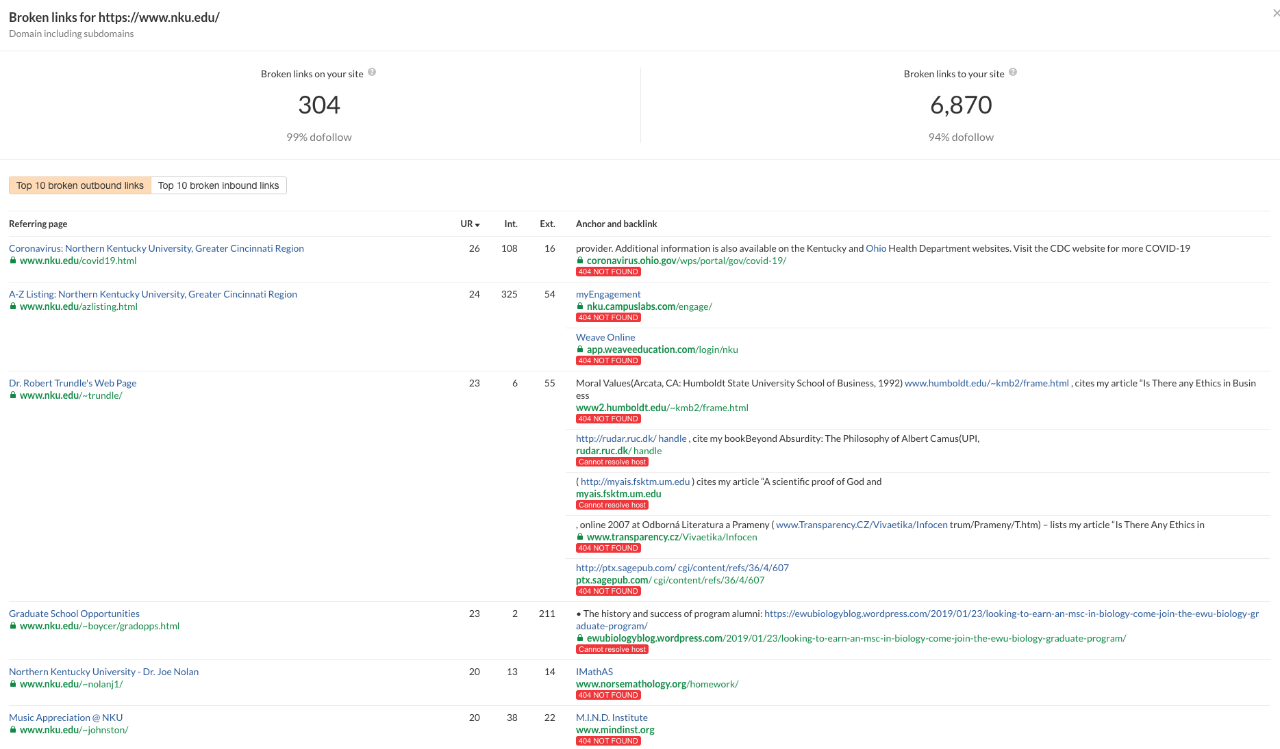Open tooltip for Broken links on your site
Image resolution: width=1280 pixels, height=749 pixels.
(x=370, y=73)
